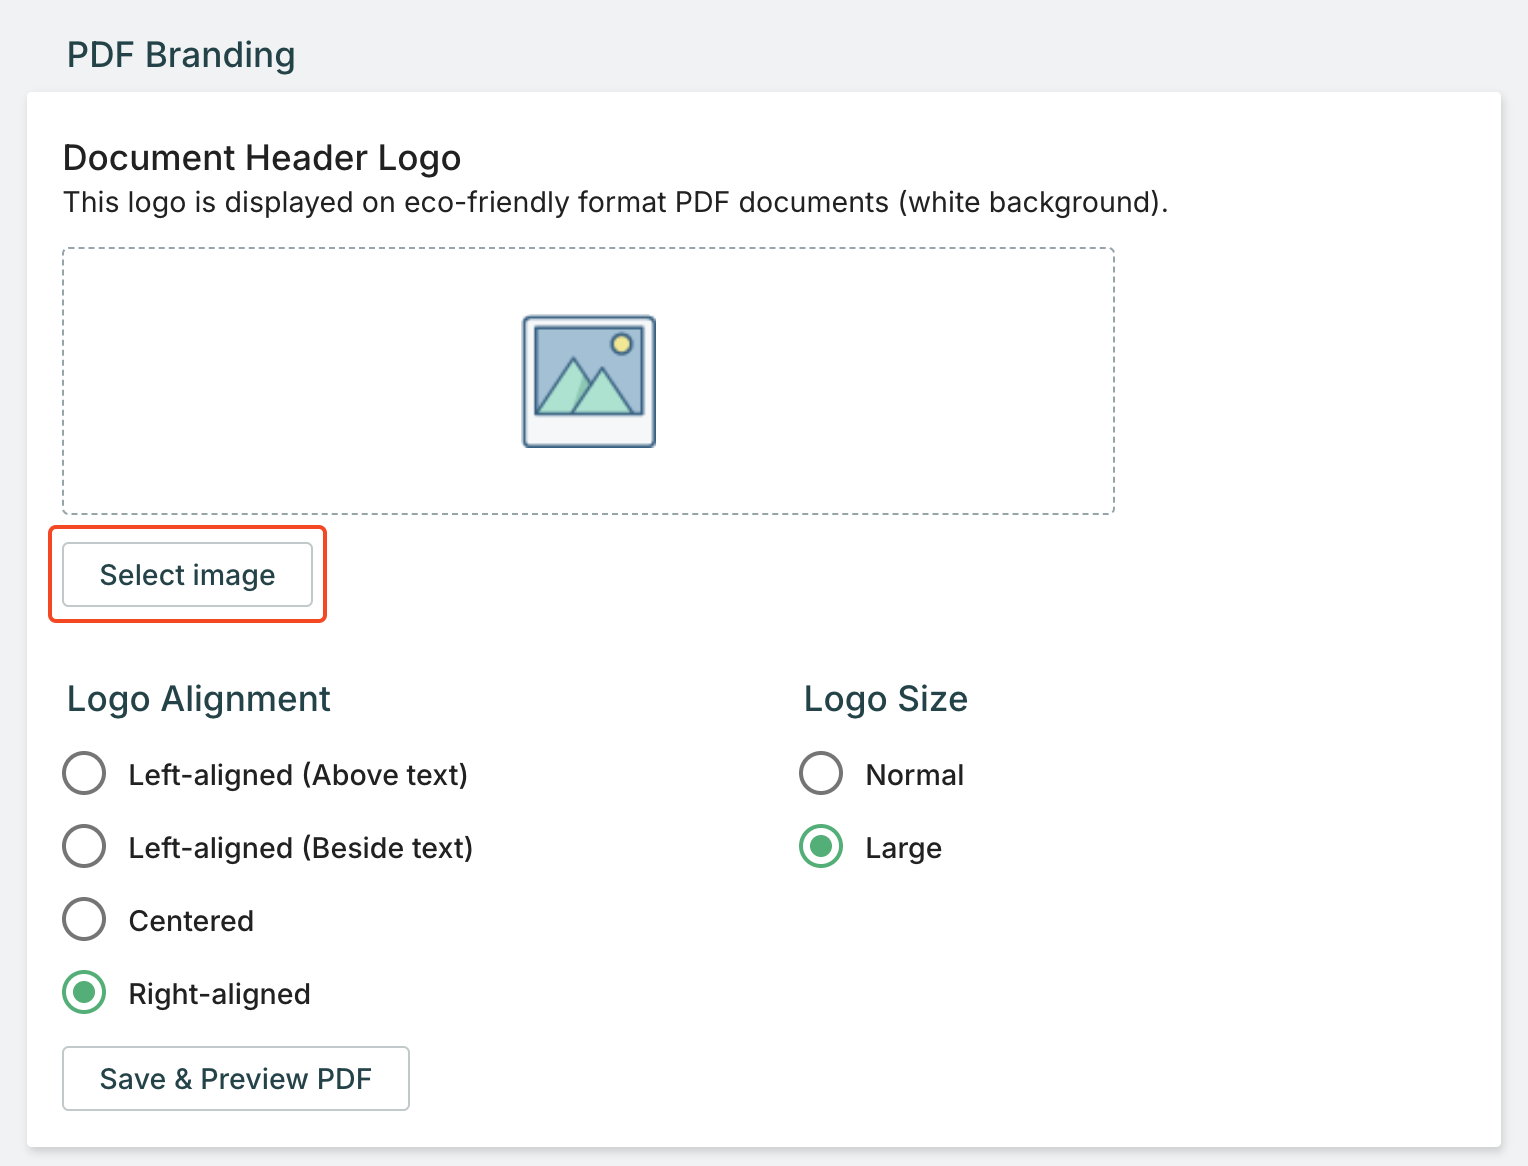
Task: Click the Document Header Logo heading
Action: pyautogui.click(x=262, y=158)
